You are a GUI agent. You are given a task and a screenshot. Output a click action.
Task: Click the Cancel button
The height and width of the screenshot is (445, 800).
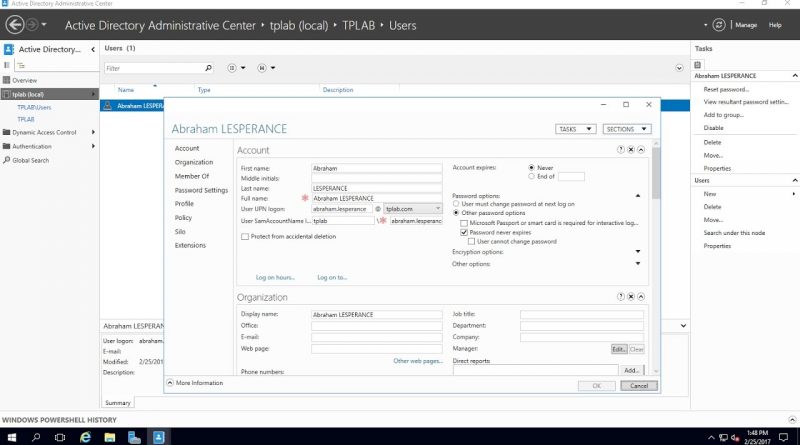point(639,386)
